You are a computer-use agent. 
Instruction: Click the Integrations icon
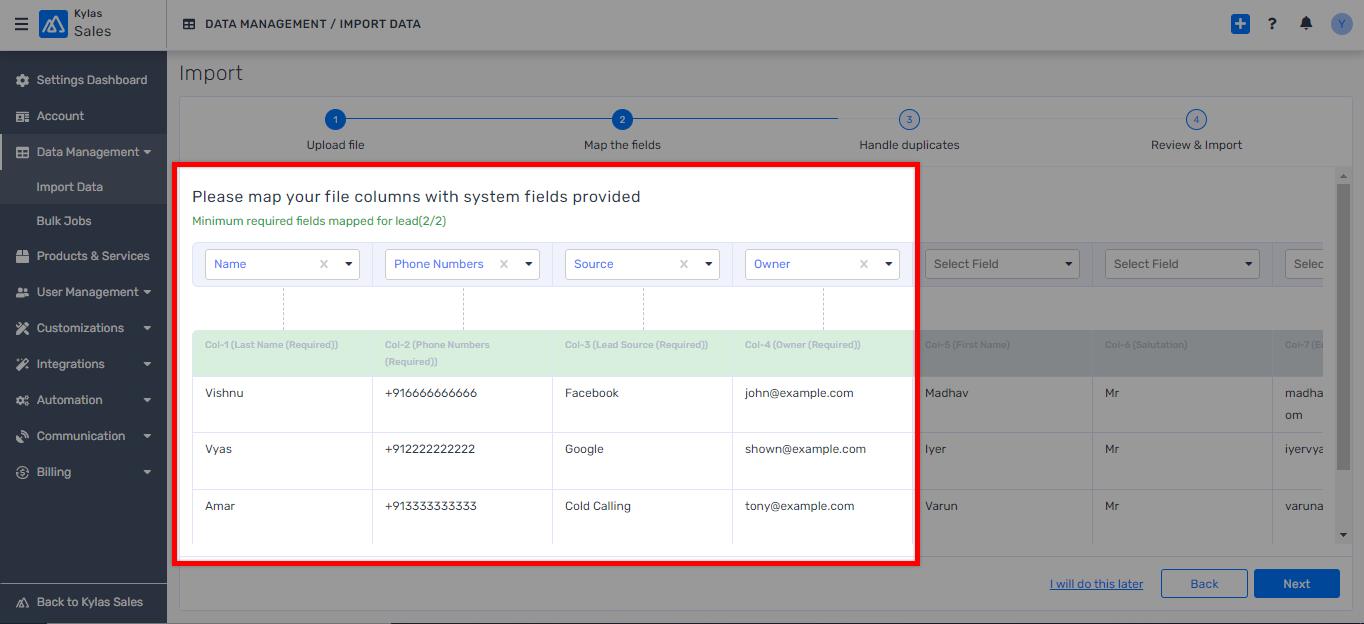[22, 364]
